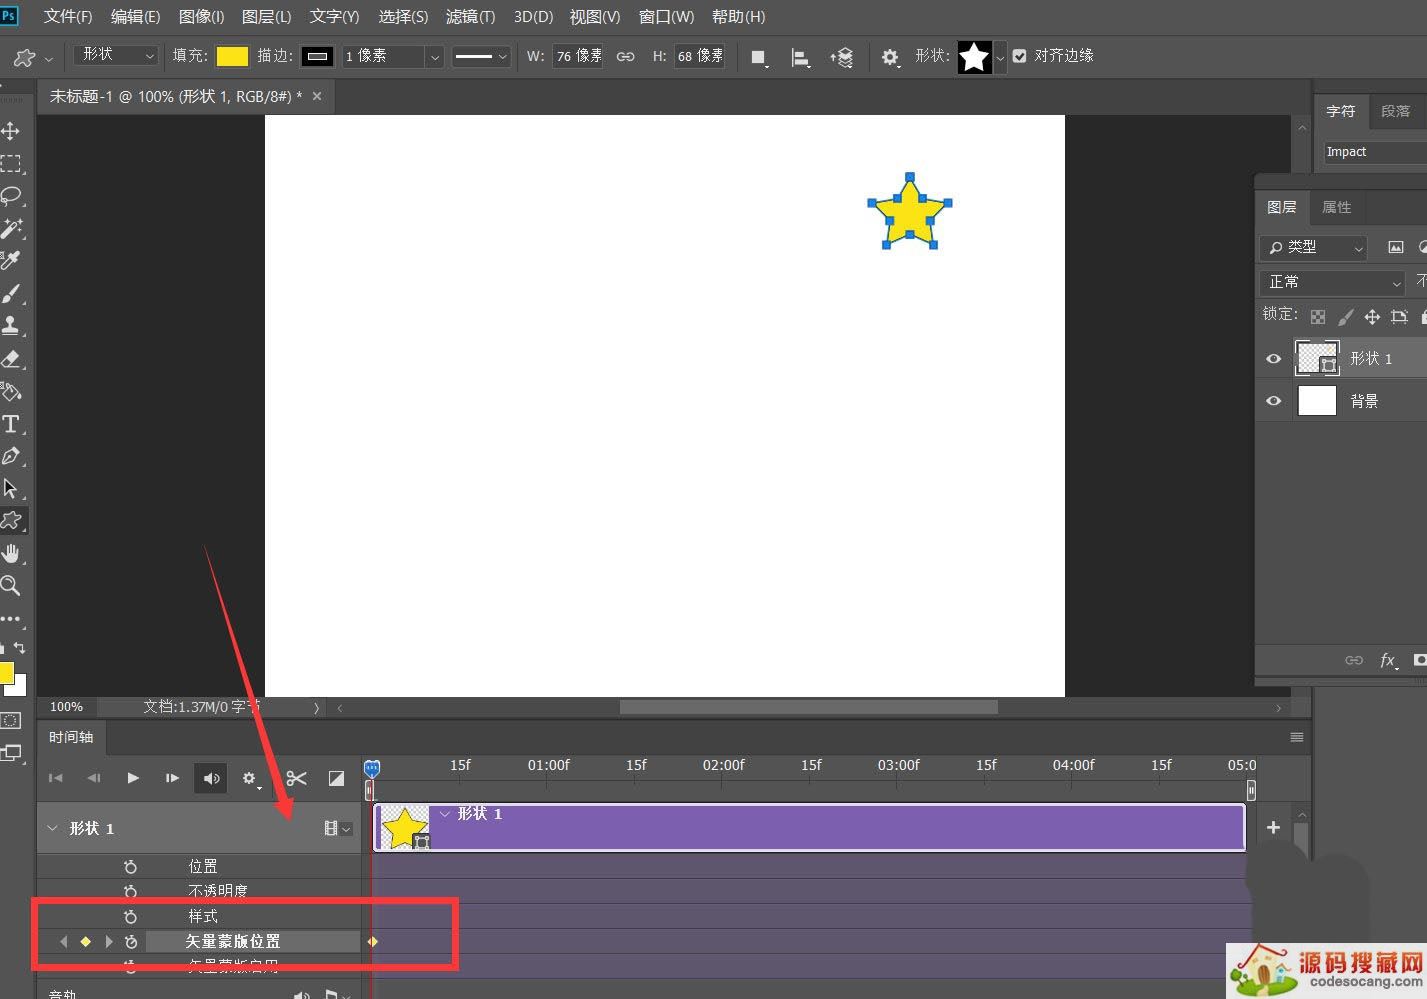Add media to track plus button
Viewport: 1427px width, 999px height.
1273,827
